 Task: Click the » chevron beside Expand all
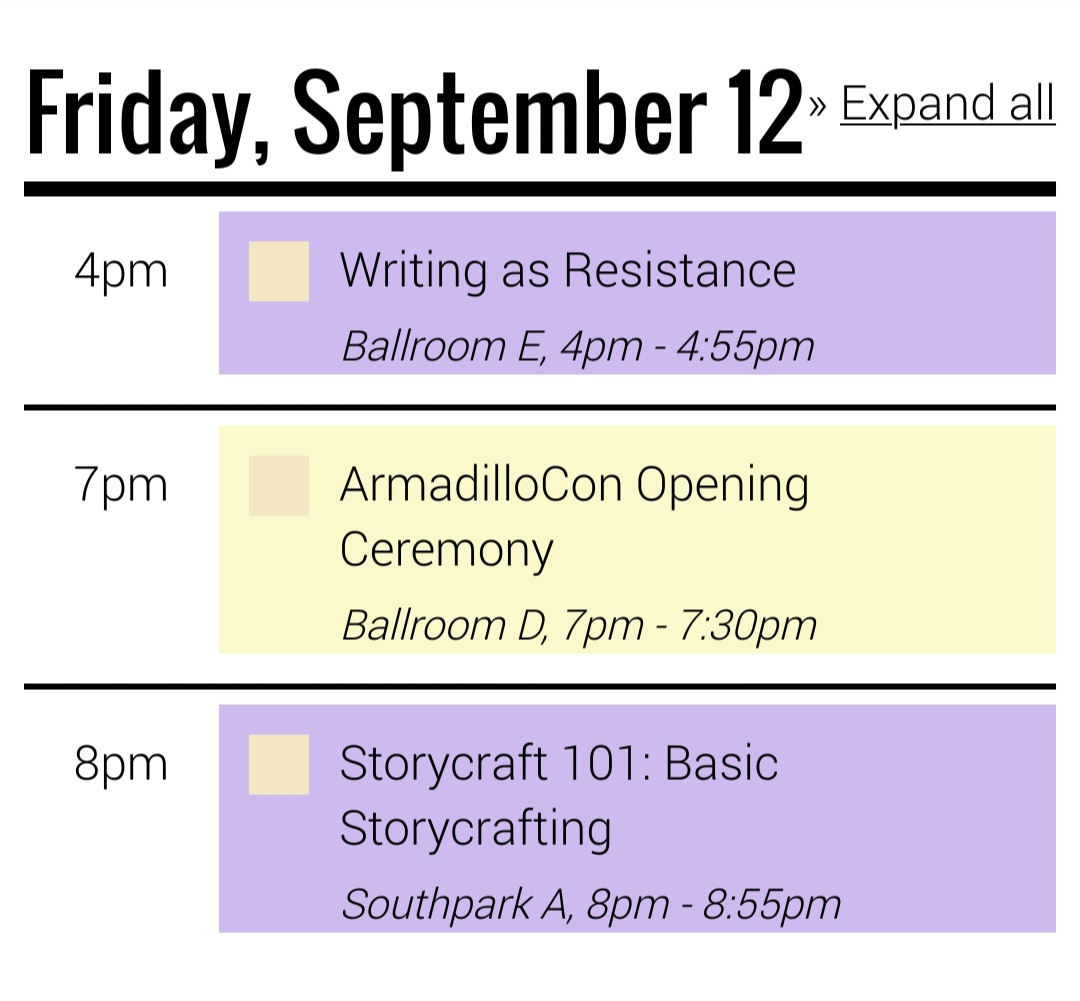point(818,105)
